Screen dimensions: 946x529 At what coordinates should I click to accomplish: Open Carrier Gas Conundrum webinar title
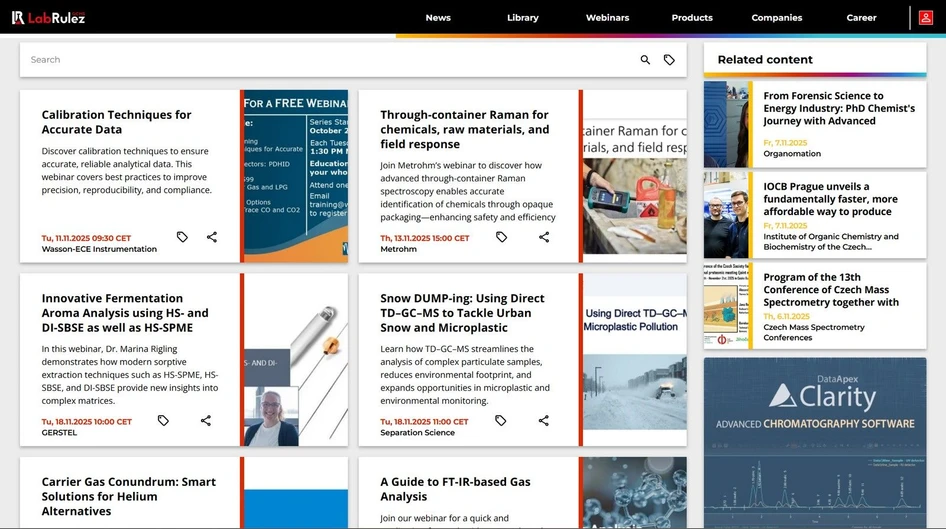click(128, 496)
